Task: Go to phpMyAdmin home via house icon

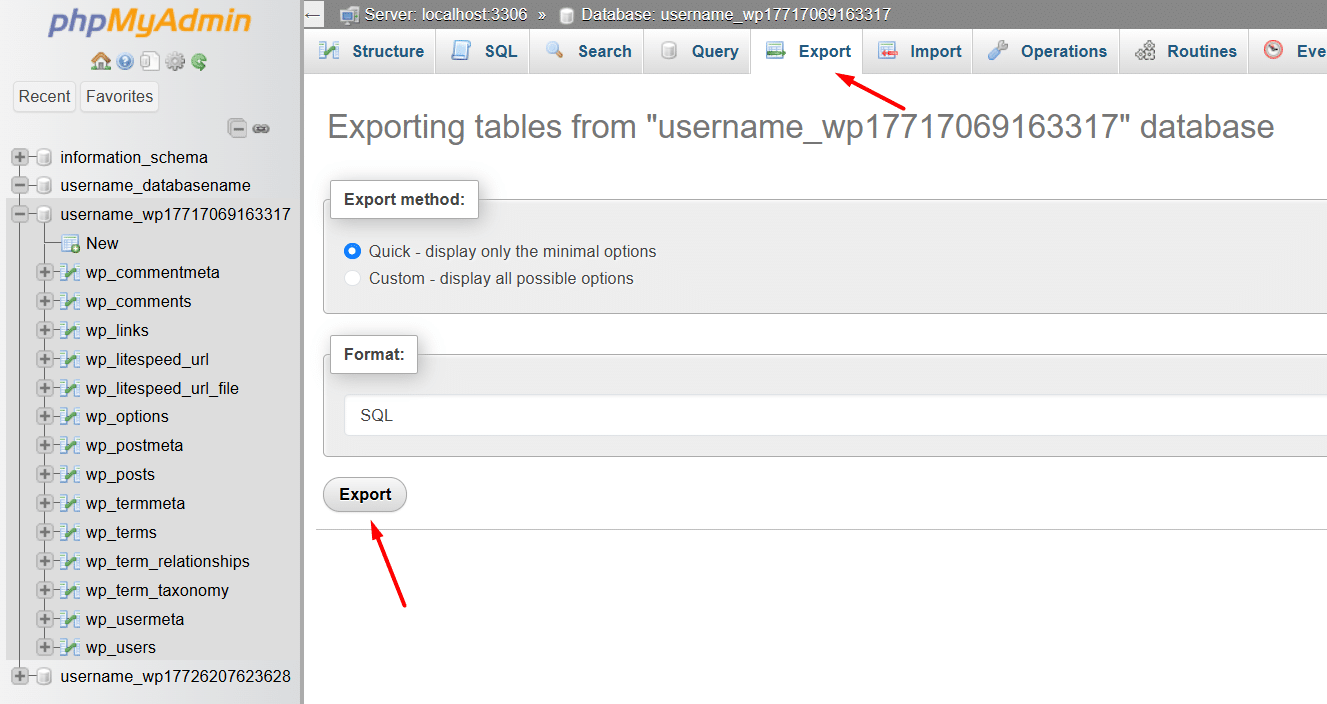Action: [x=101, y=62]
